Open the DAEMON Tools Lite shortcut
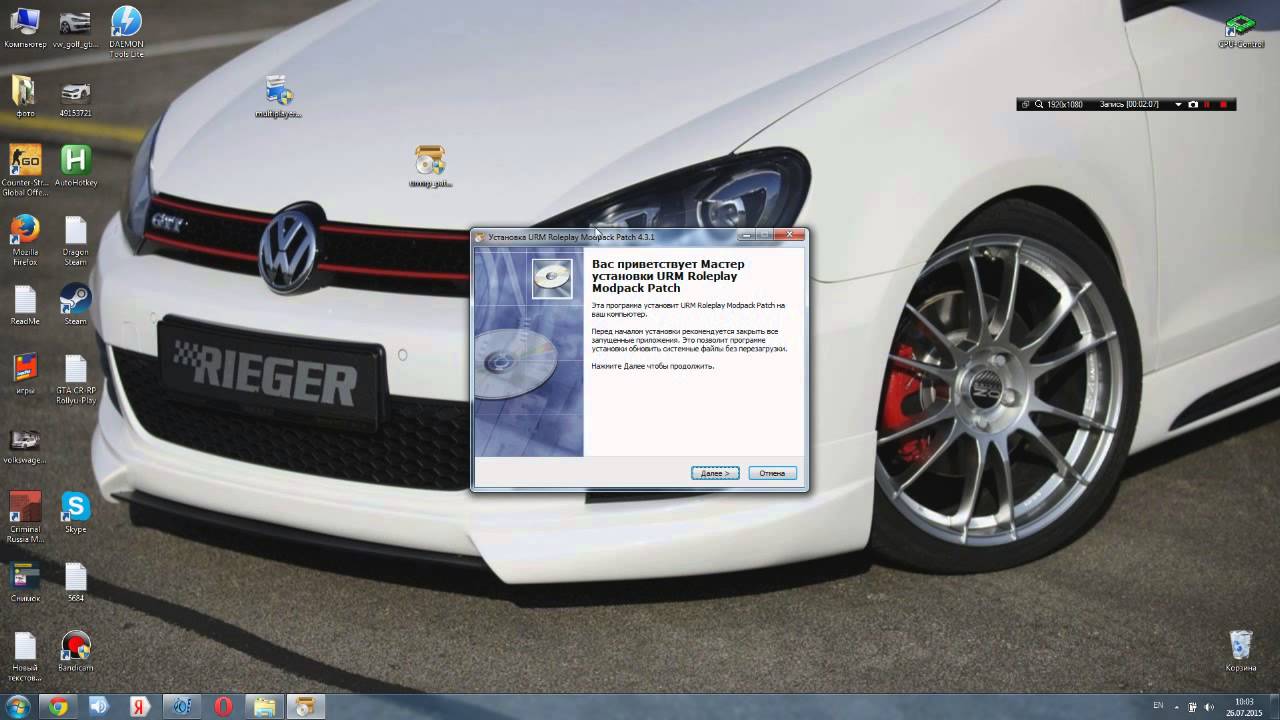Screen dimensions: 1280x720 pos(126,32)
